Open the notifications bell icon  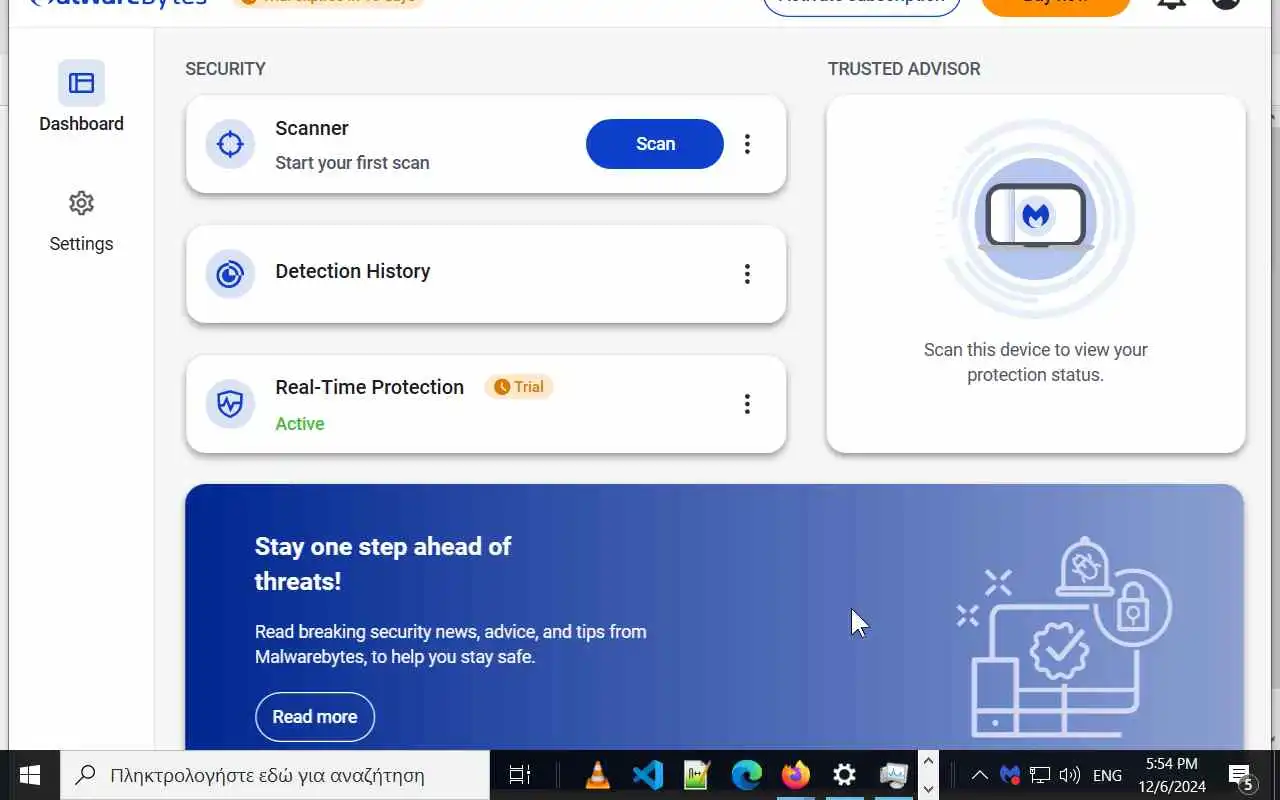(x=1171, y=3)
